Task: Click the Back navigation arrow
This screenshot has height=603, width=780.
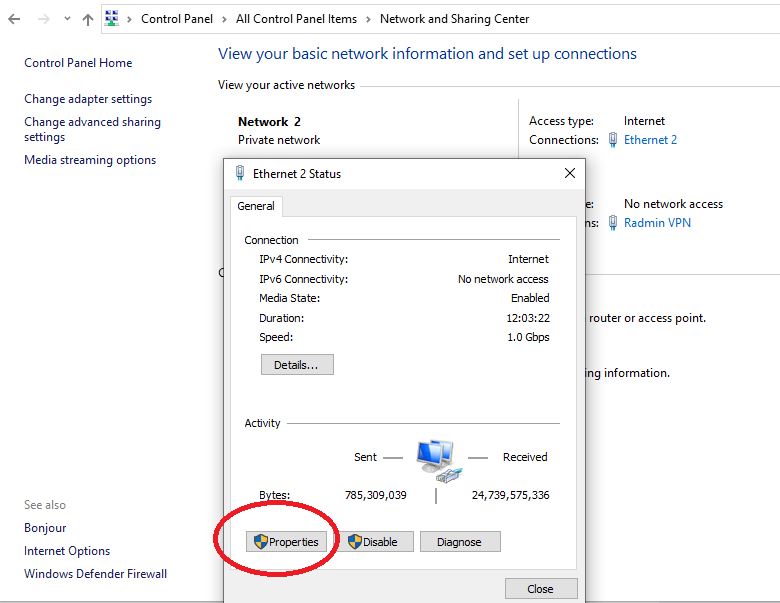Action: tap(14, 19)
